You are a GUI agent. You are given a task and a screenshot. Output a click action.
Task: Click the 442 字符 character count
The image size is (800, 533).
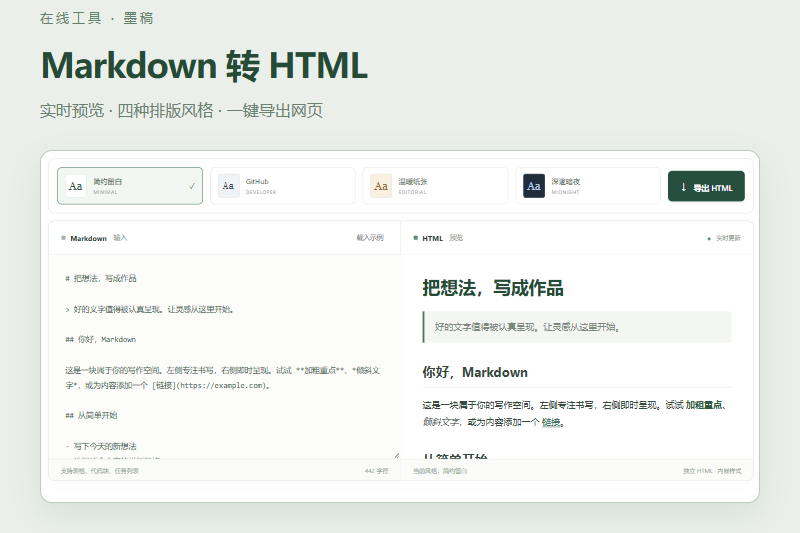[377, 471]
